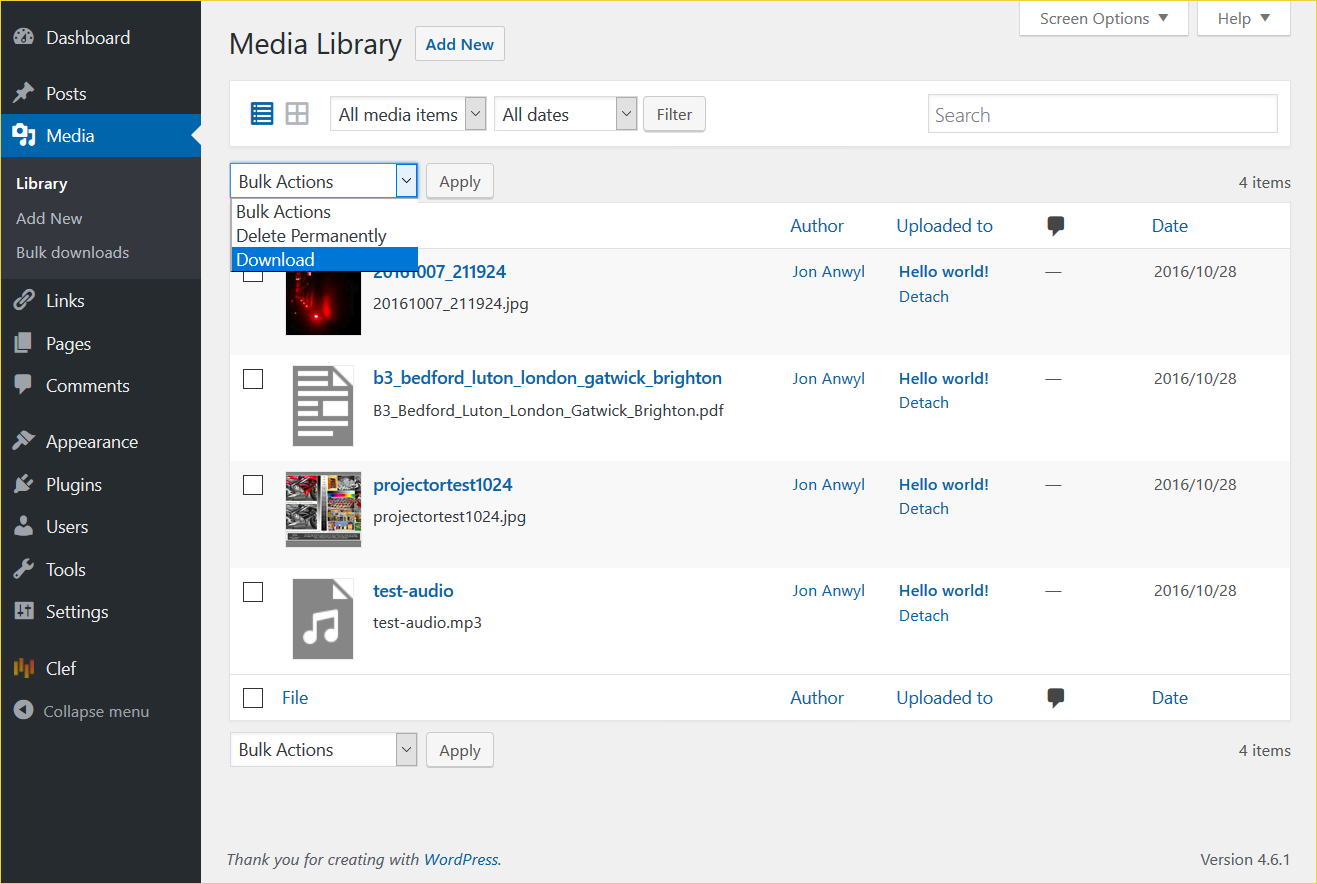Switch to list view icon
1317x884 pixels.
[x=262, y=114]
